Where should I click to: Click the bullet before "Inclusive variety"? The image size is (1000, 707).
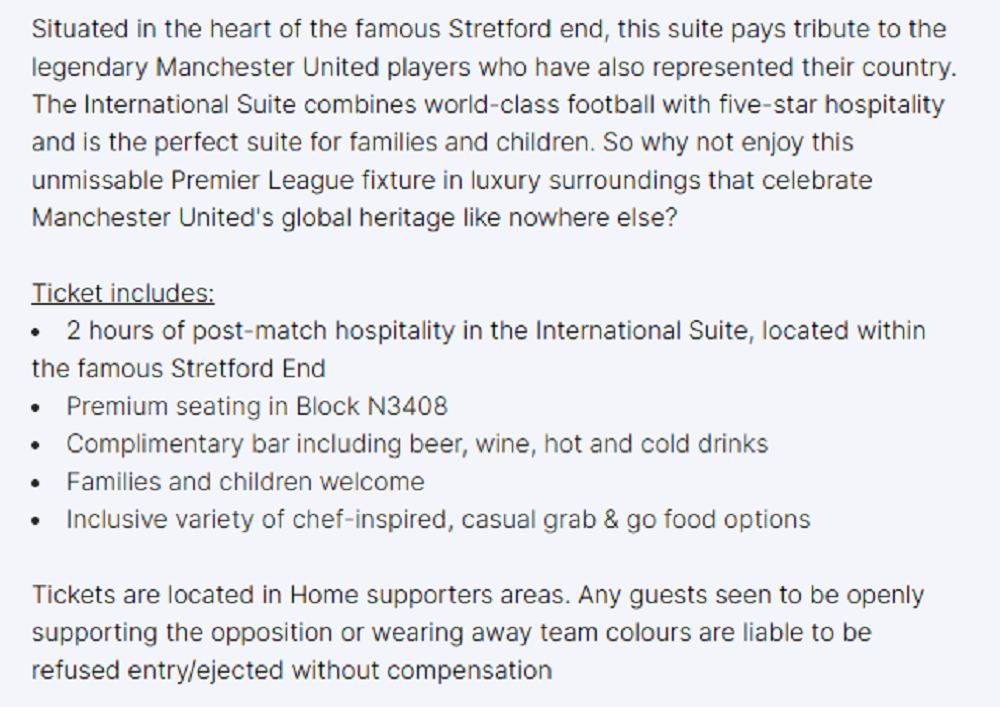[37, 521]
